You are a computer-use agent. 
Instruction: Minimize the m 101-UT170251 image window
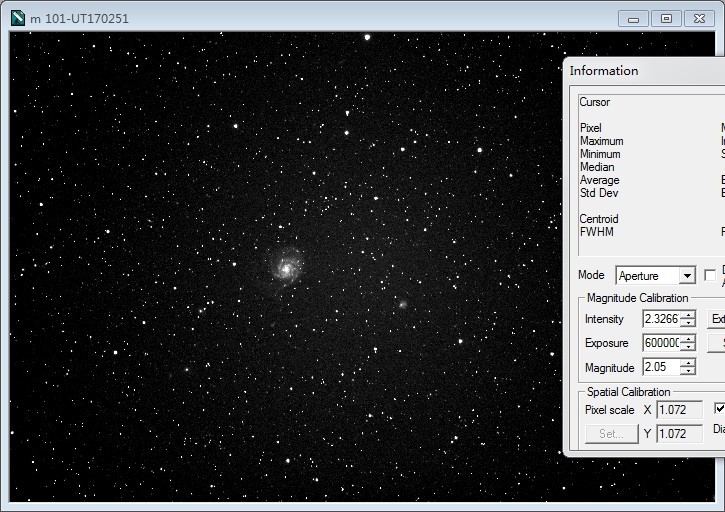tap(633, 18)
